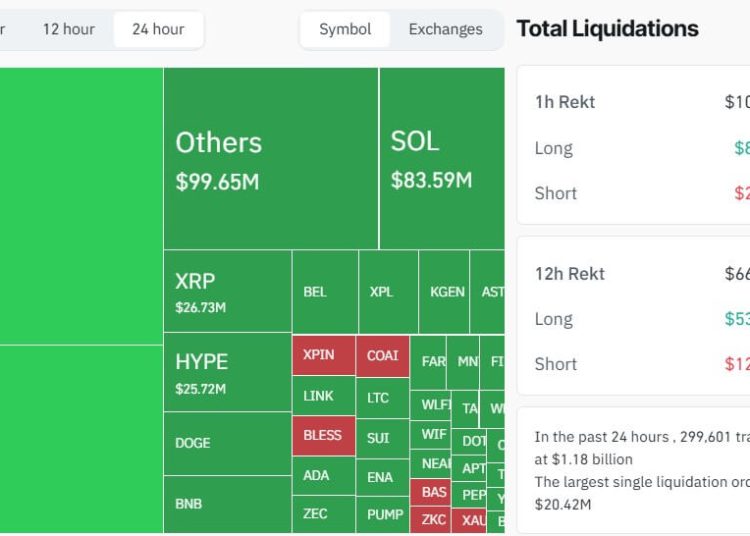
Task: Switch to Exchanges view
Action: coord(445,29)
